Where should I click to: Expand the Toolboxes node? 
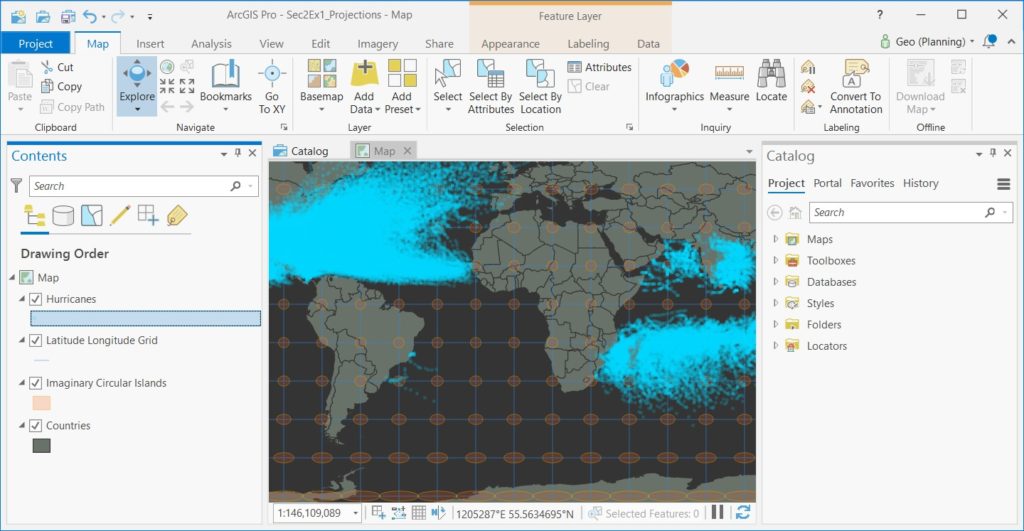click(x=775, y=261)
